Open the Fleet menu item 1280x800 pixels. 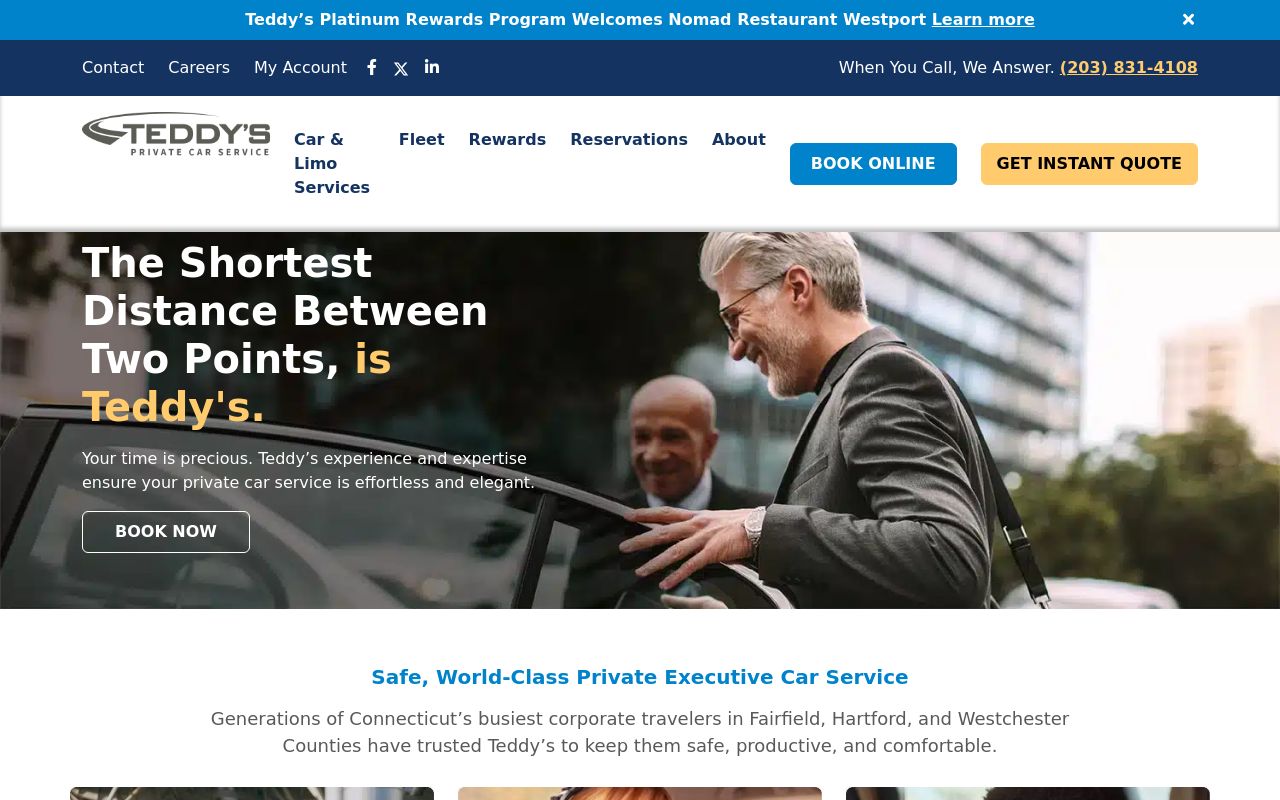tap(422, 139)
